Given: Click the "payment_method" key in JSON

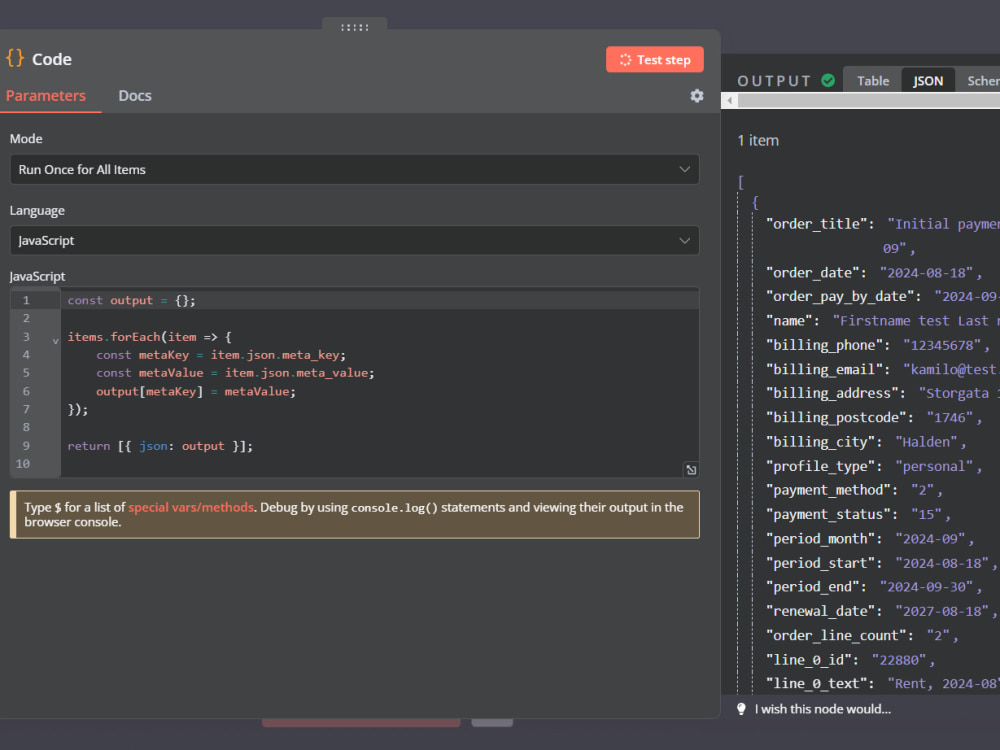Looking at the screenshot, I should 832,490.
